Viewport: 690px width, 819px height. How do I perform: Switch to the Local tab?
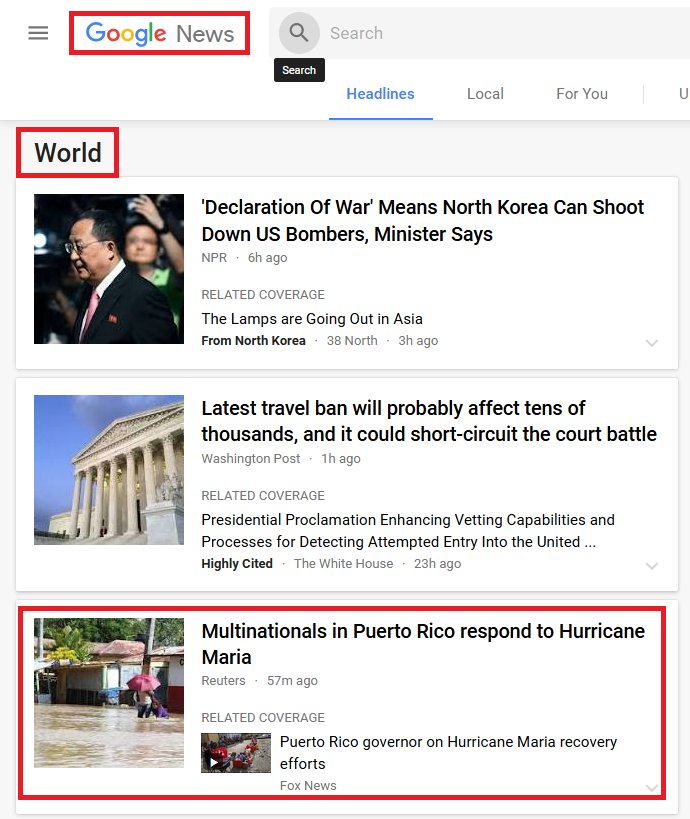point(485,93)
